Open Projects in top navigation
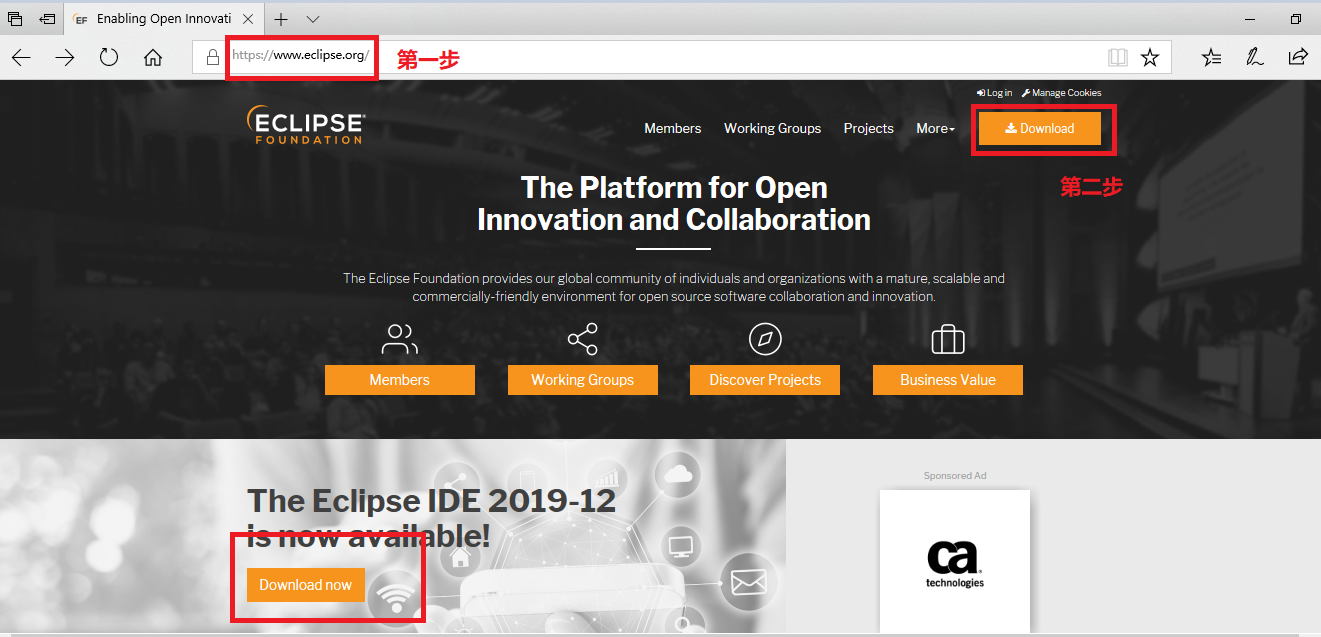1321x637 pixels. point(868,128)
